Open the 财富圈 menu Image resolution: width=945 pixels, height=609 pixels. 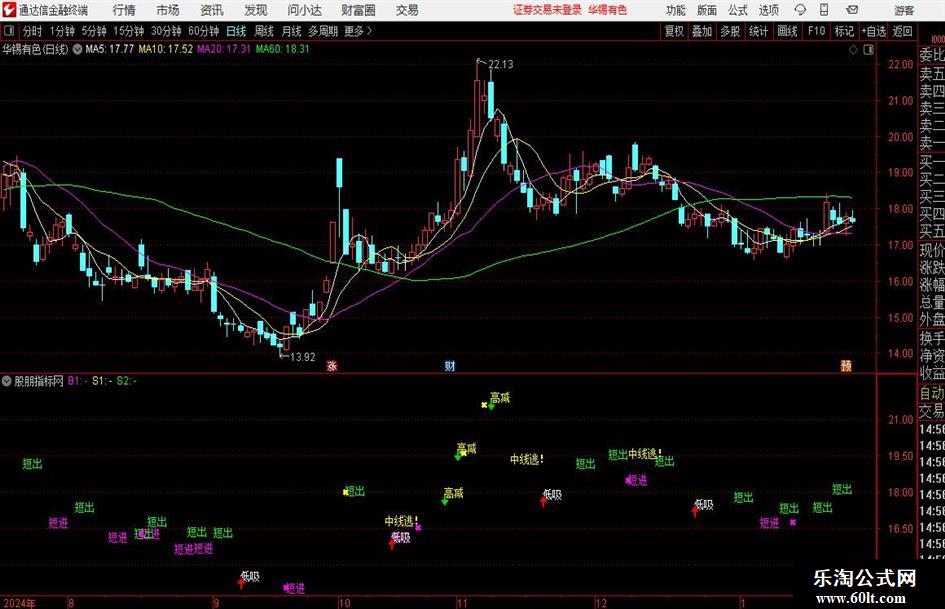(x=358, y=10)
